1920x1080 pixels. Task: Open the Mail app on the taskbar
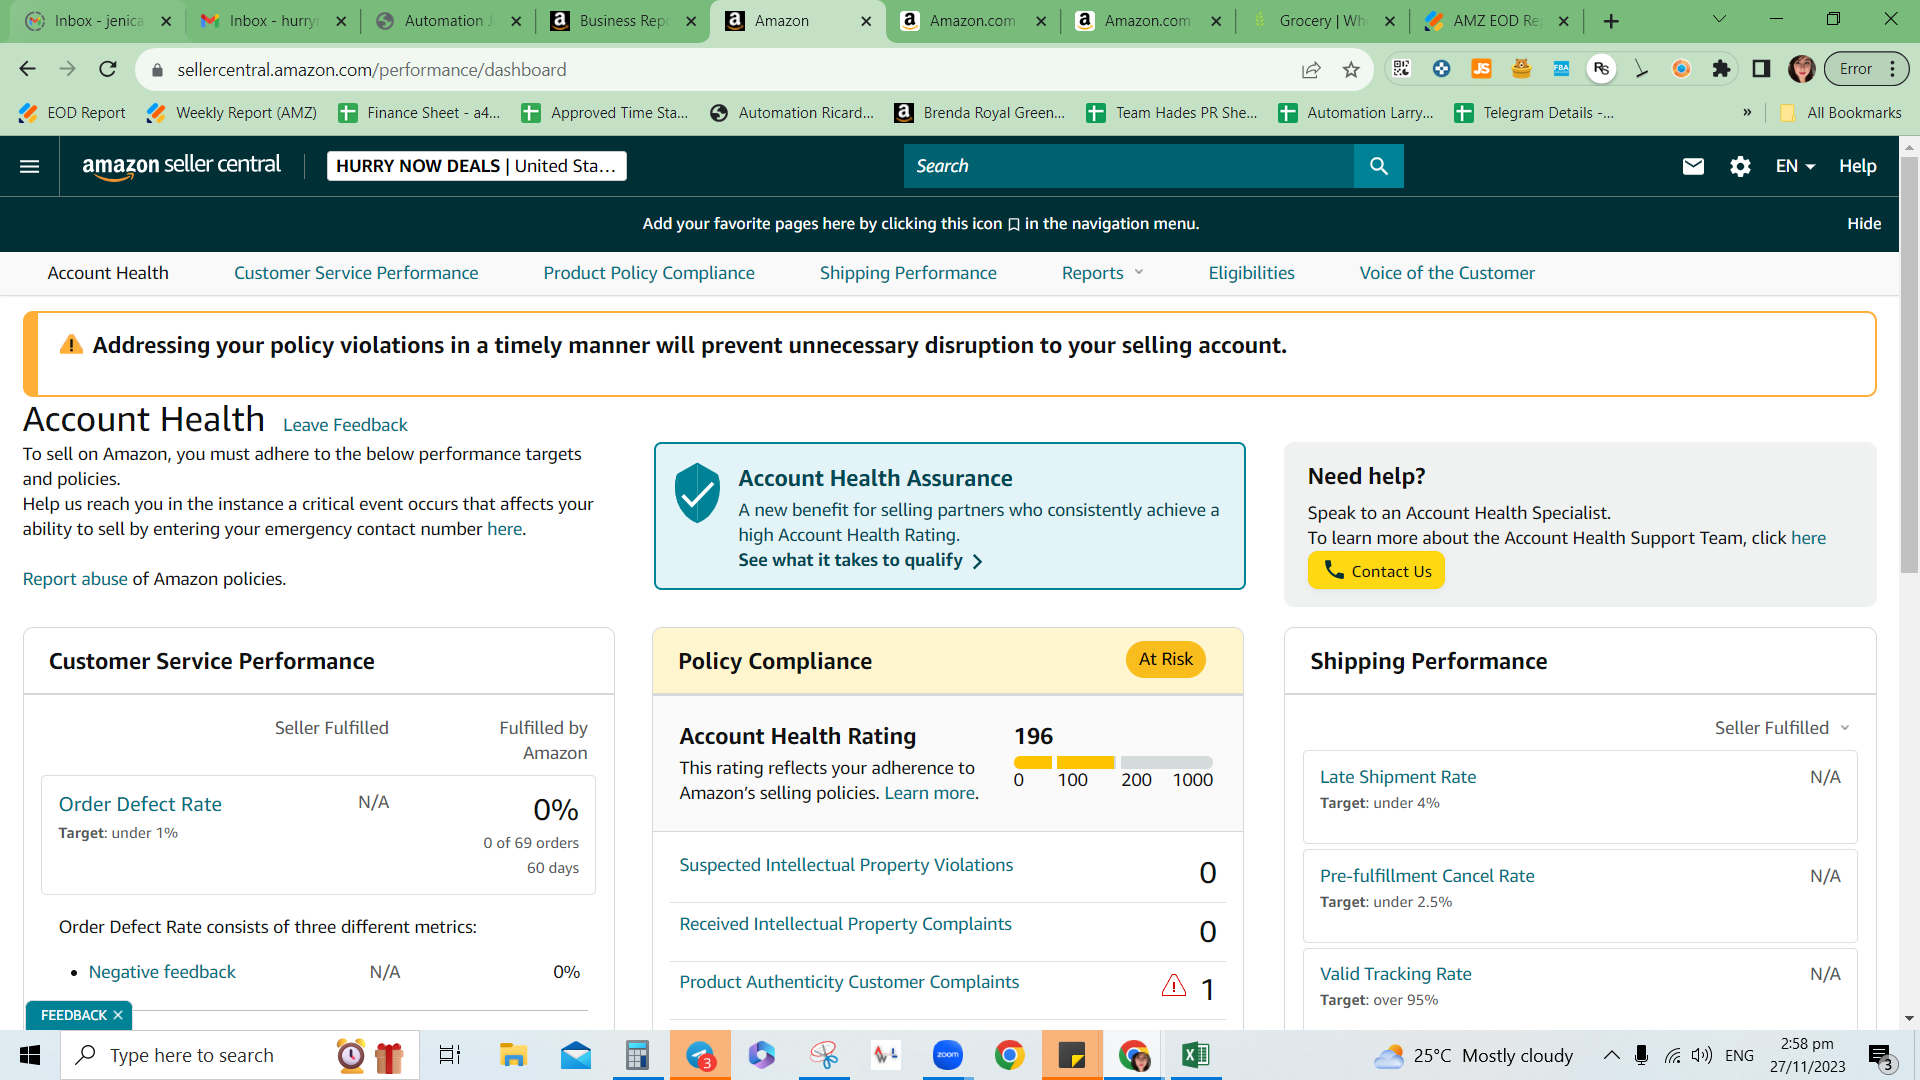point(575,1055)
